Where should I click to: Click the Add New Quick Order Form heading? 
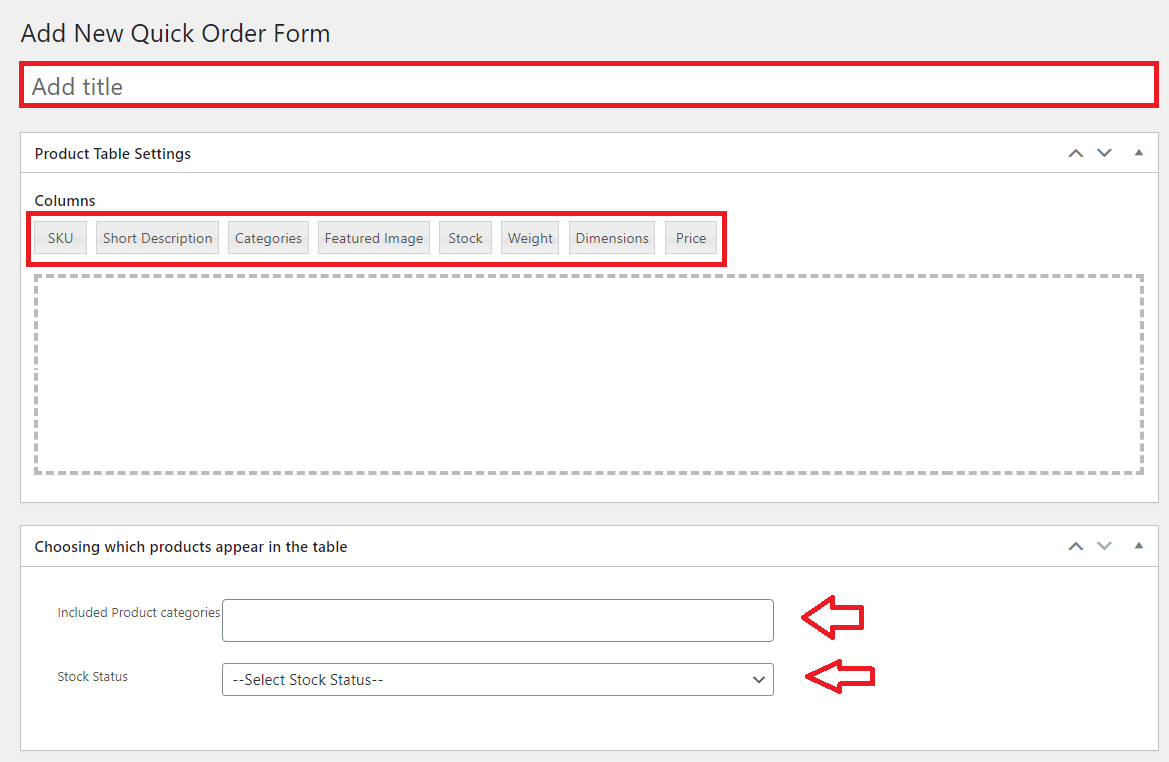click(175, 34)
